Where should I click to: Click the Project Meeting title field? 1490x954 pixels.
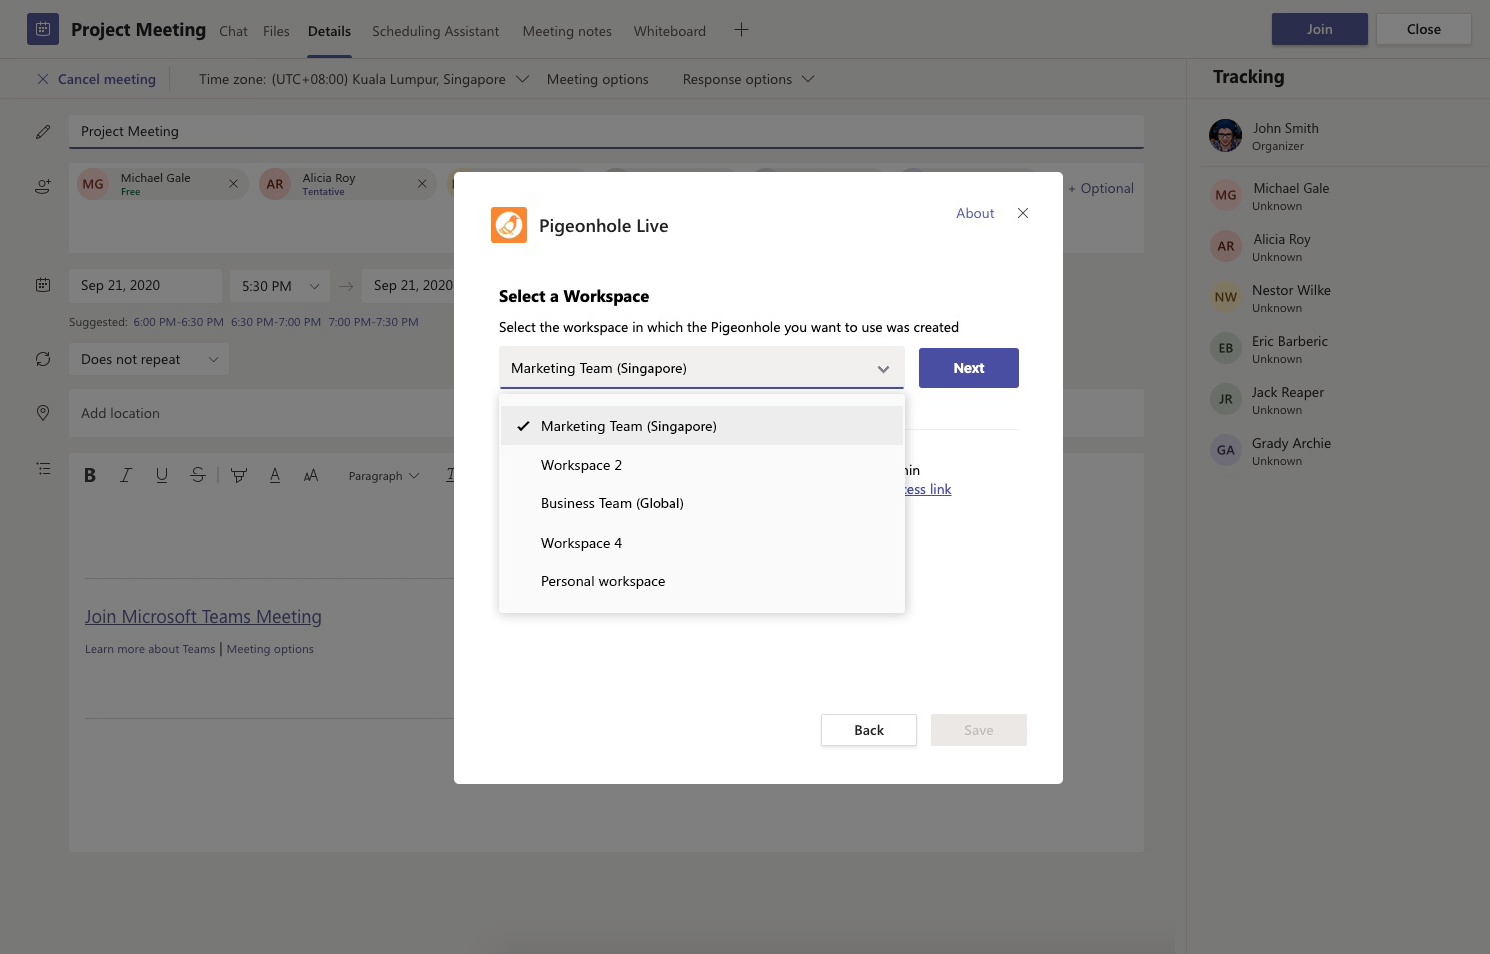point(606,131)
